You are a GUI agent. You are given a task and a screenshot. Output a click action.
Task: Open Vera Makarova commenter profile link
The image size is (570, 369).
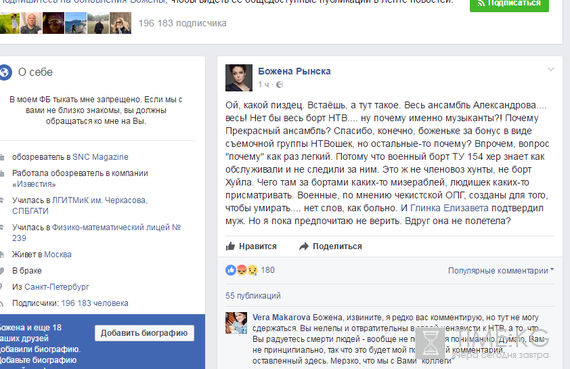(x=281, y=317)
